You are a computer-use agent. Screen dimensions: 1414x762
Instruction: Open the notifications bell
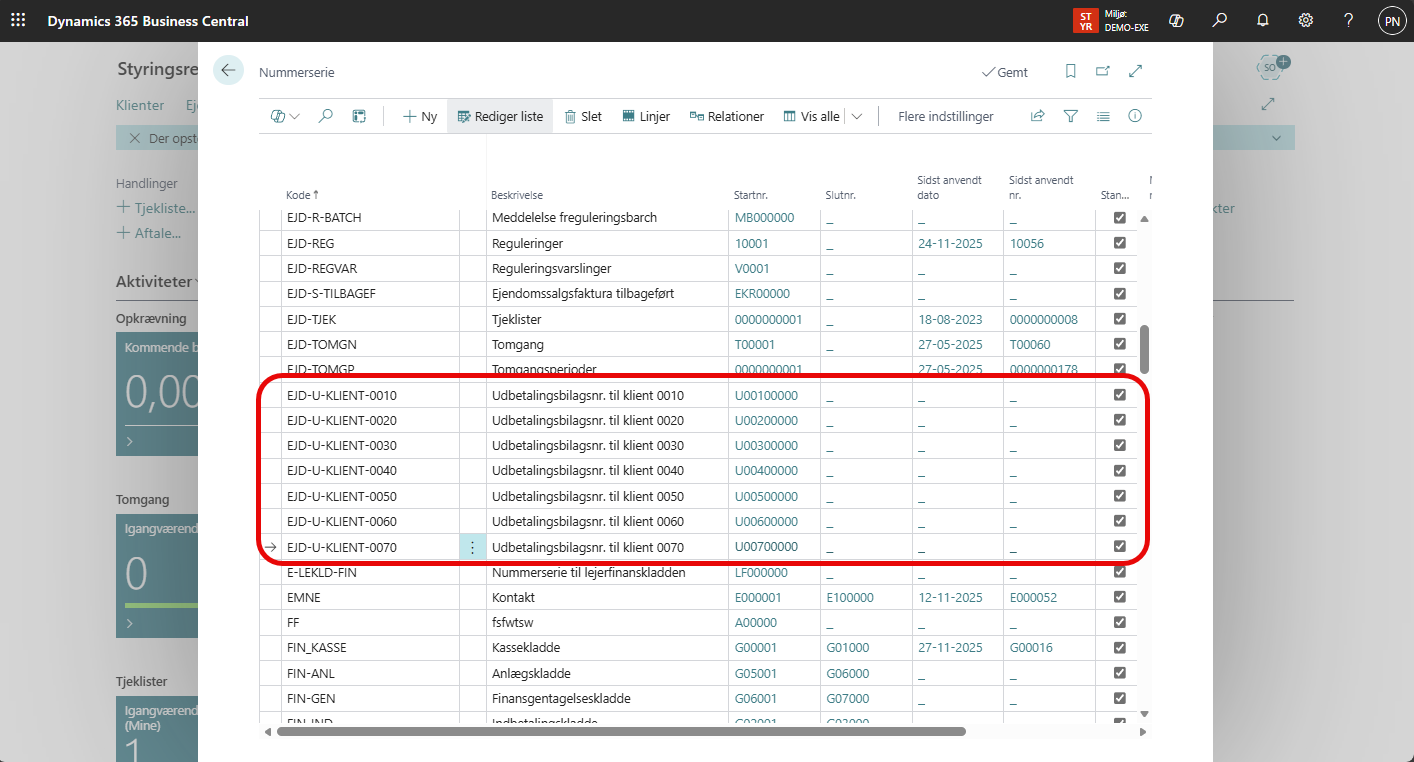pos(1262,20)
